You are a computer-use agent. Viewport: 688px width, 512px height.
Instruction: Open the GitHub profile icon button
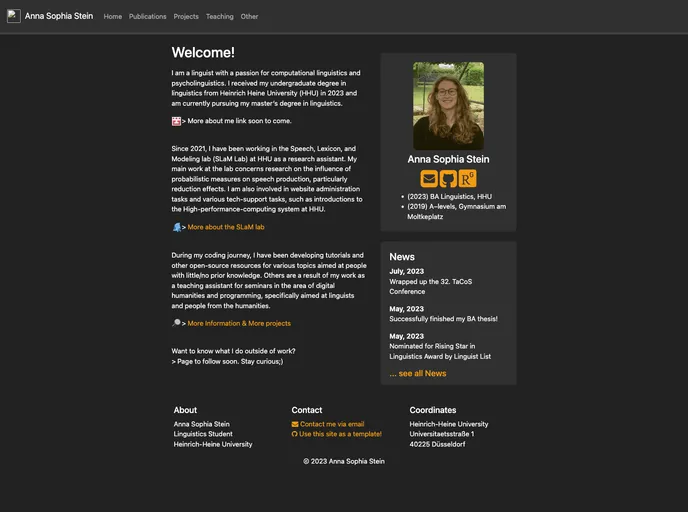(x=448, y=179)
